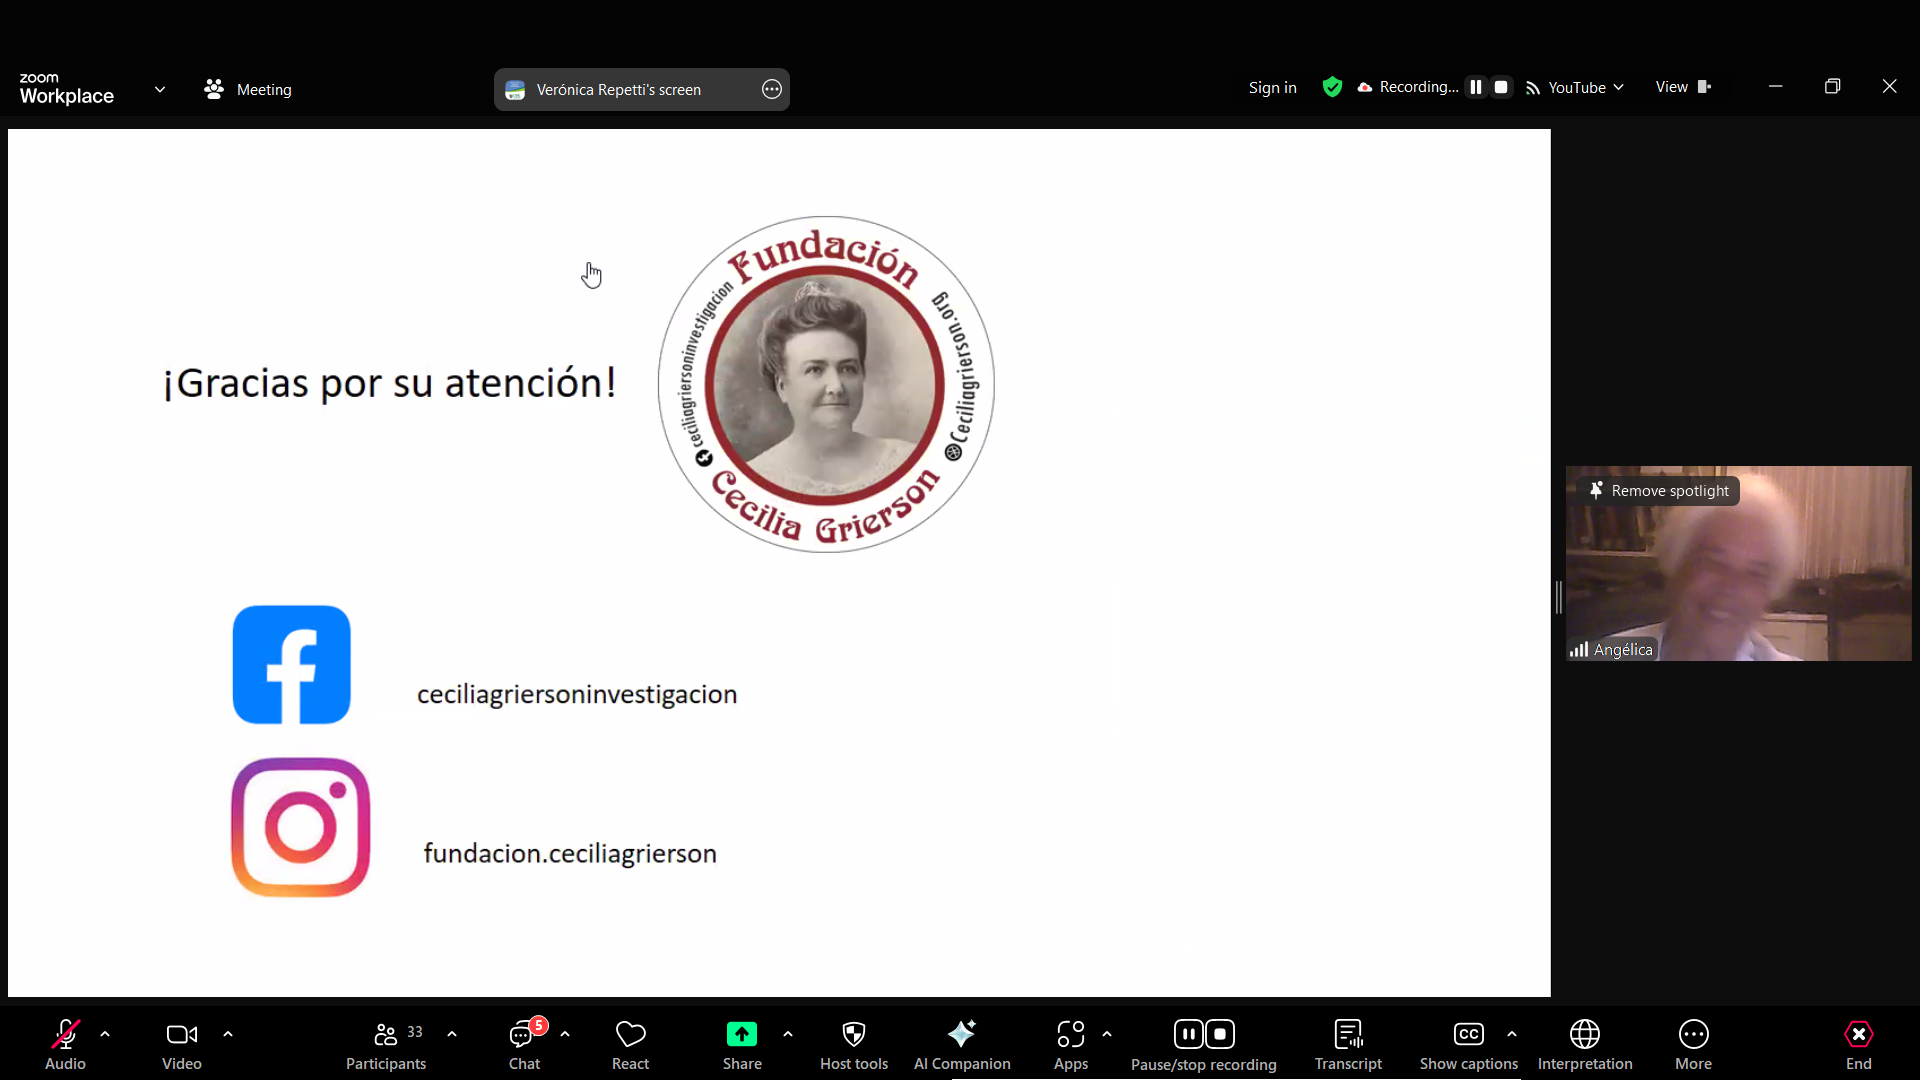The width and height of the screenshot is (1920, 1080).
Task: Launch the AI Companion sparkle icon
Action: point(961,1043)
